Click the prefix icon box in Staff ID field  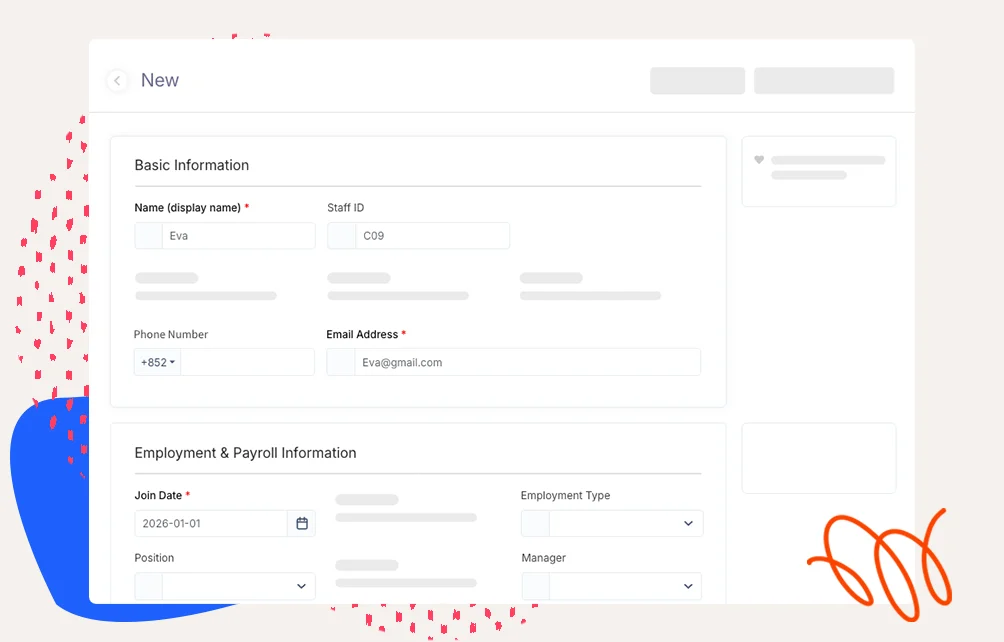pyautogui.click(x=341, y=236)
